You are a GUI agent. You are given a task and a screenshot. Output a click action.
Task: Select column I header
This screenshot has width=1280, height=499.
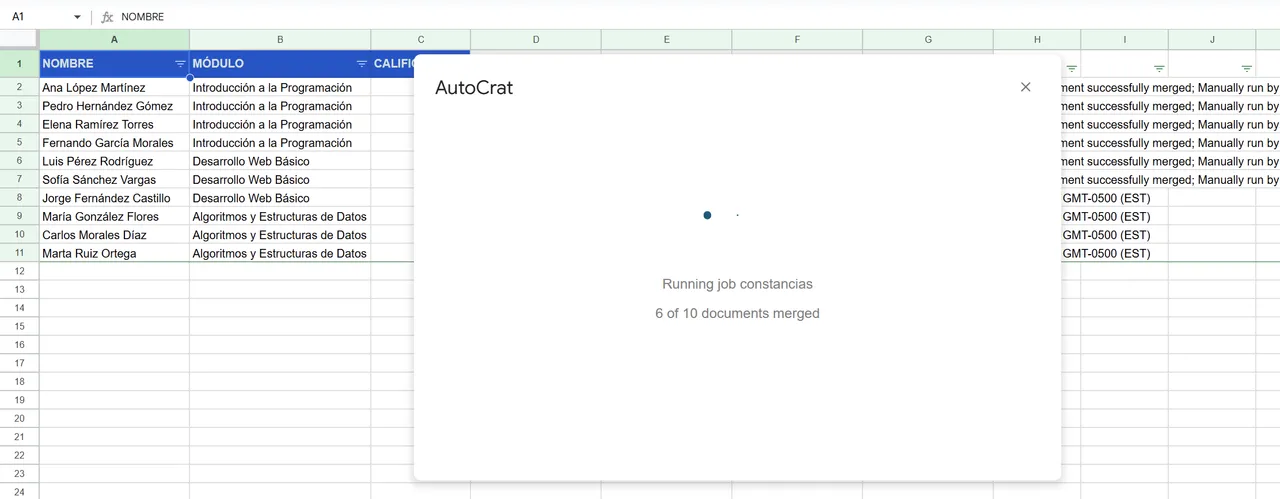[x=1124, y=39]
